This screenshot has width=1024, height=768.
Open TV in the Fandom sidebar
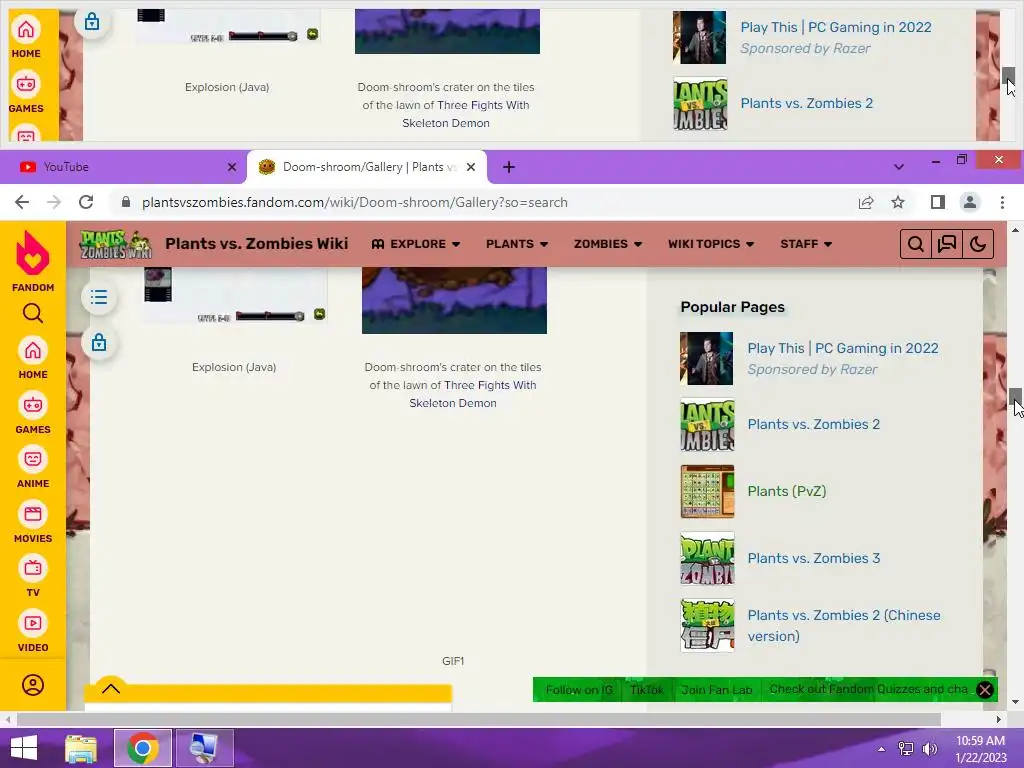click(33, 577)
